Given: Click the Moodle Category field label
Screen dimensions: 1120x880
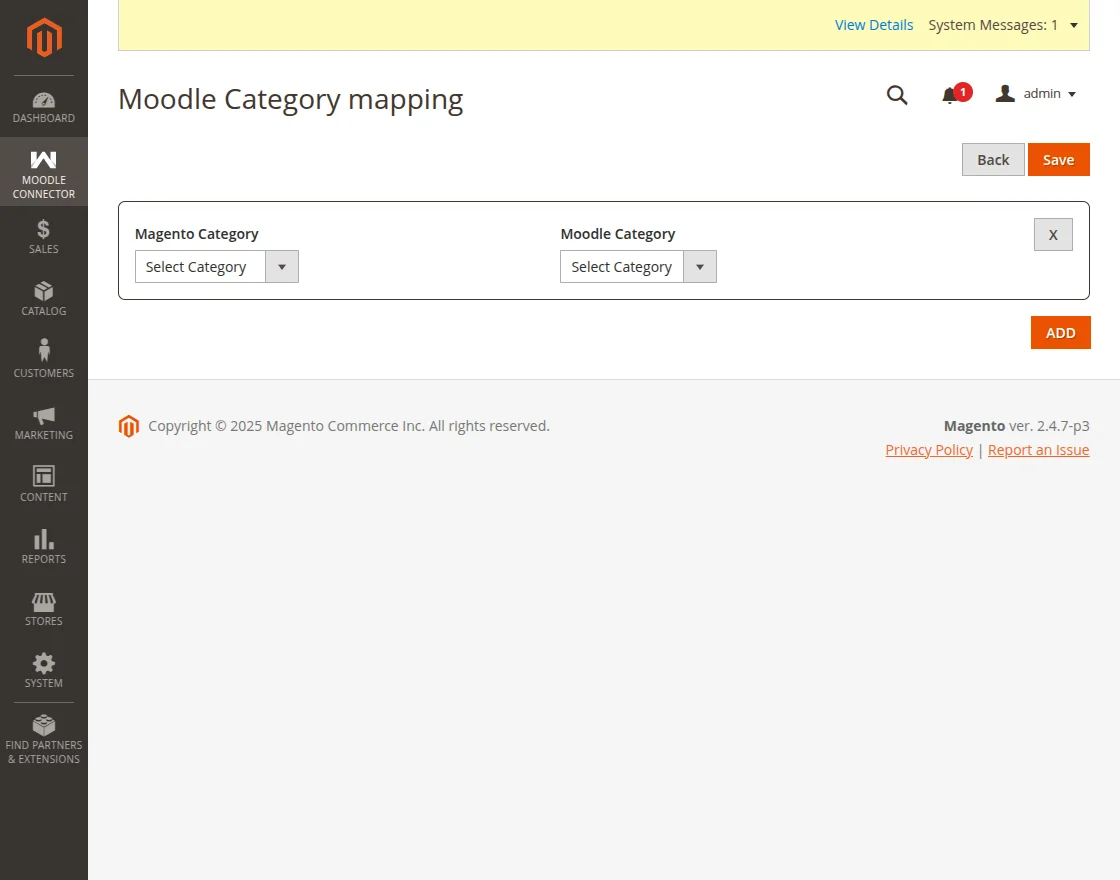Looking at the screenshot, I should point(618,234).
